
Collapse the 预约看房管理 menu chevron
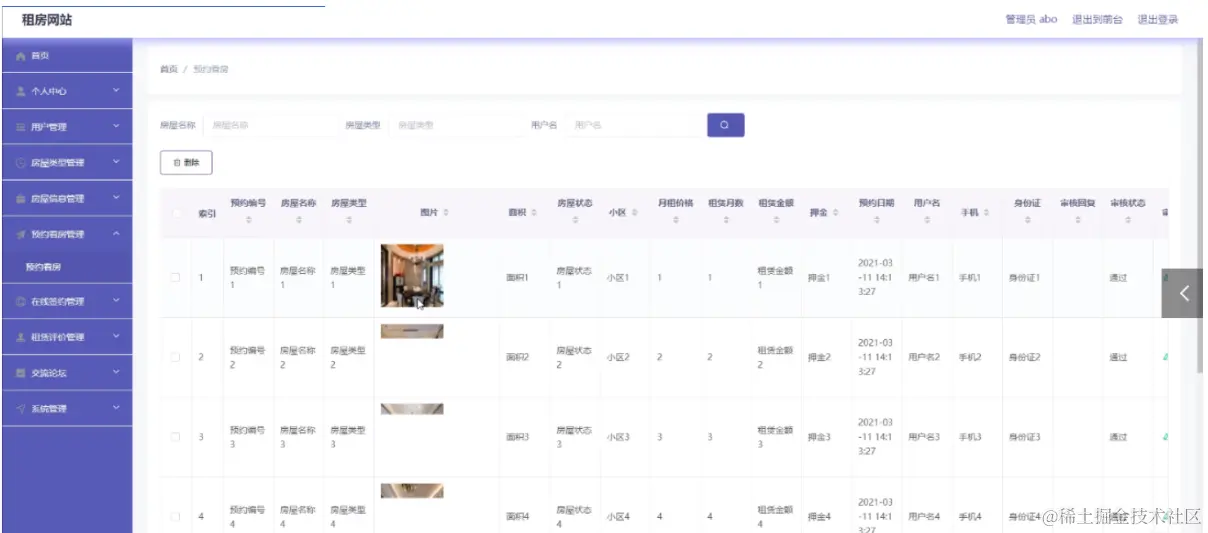coord(116,234)
